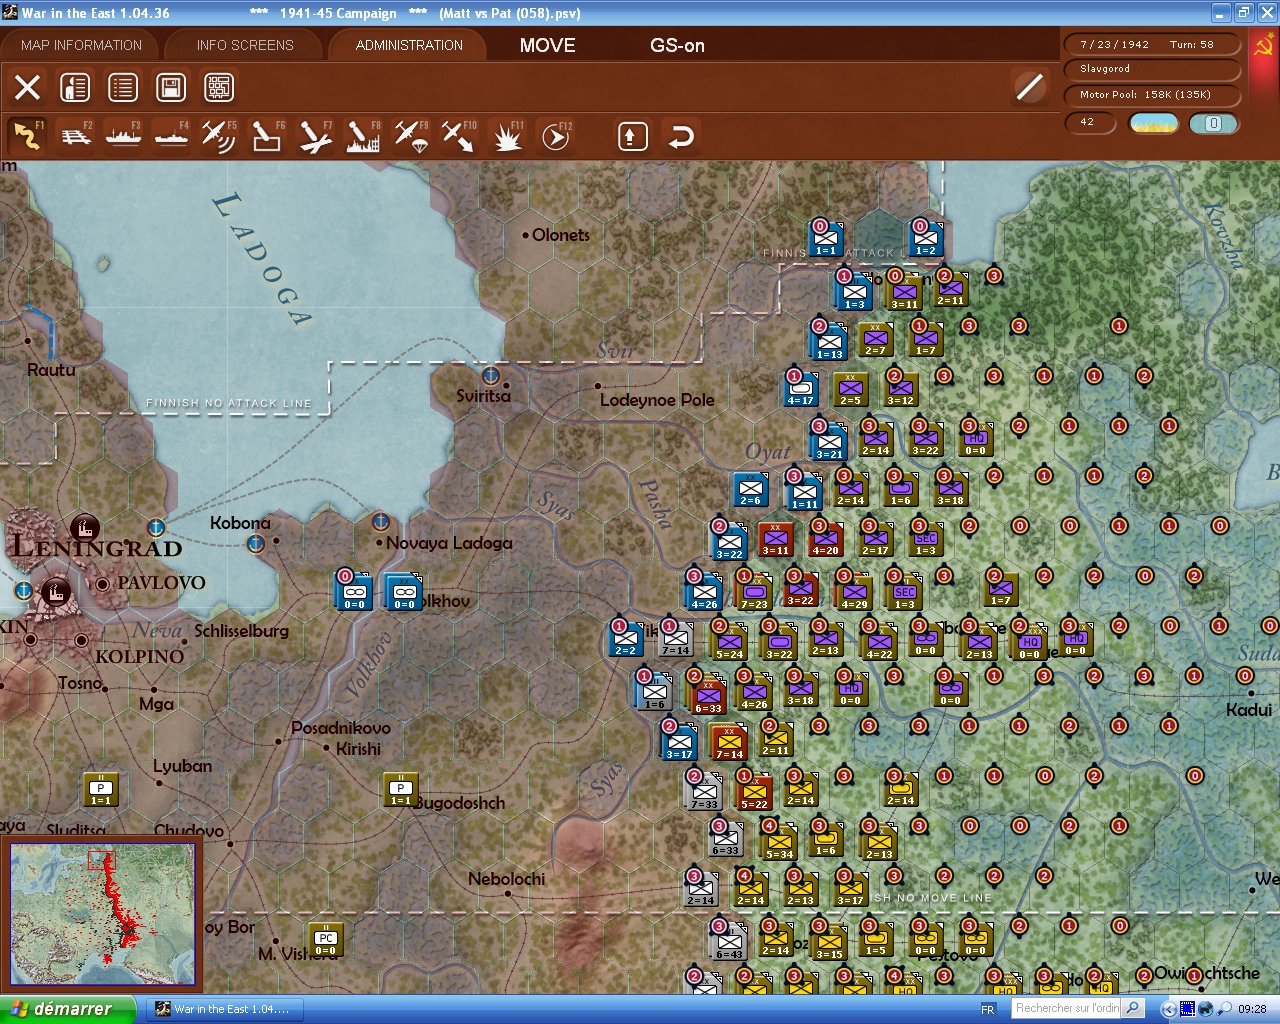Screen dimensions: 1280x1024
Task: Click the Lodeynoe Pole town label
Action: click(x=657, y=400)
